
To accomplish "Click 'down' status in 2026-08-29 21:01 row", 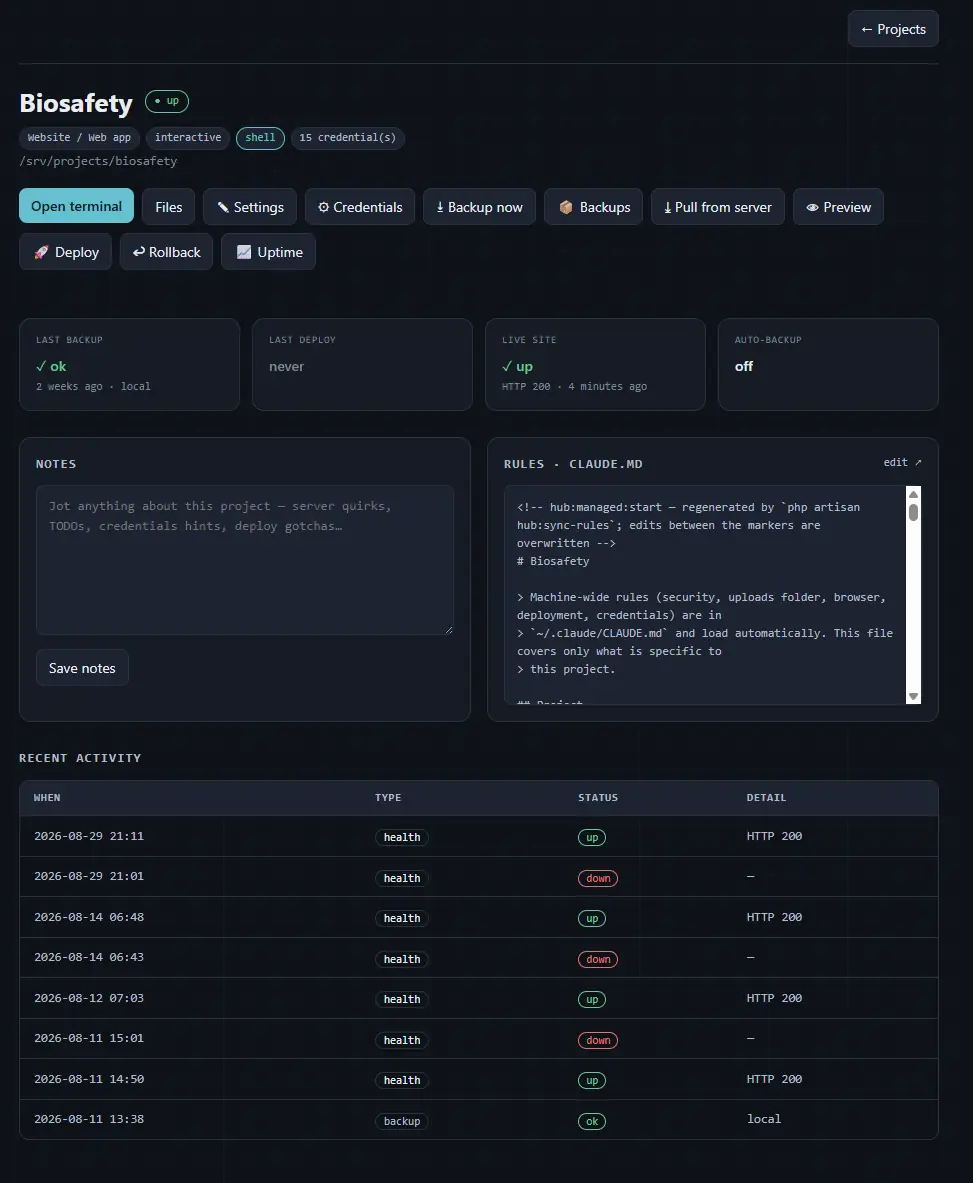I will click(x=598, y=878).
